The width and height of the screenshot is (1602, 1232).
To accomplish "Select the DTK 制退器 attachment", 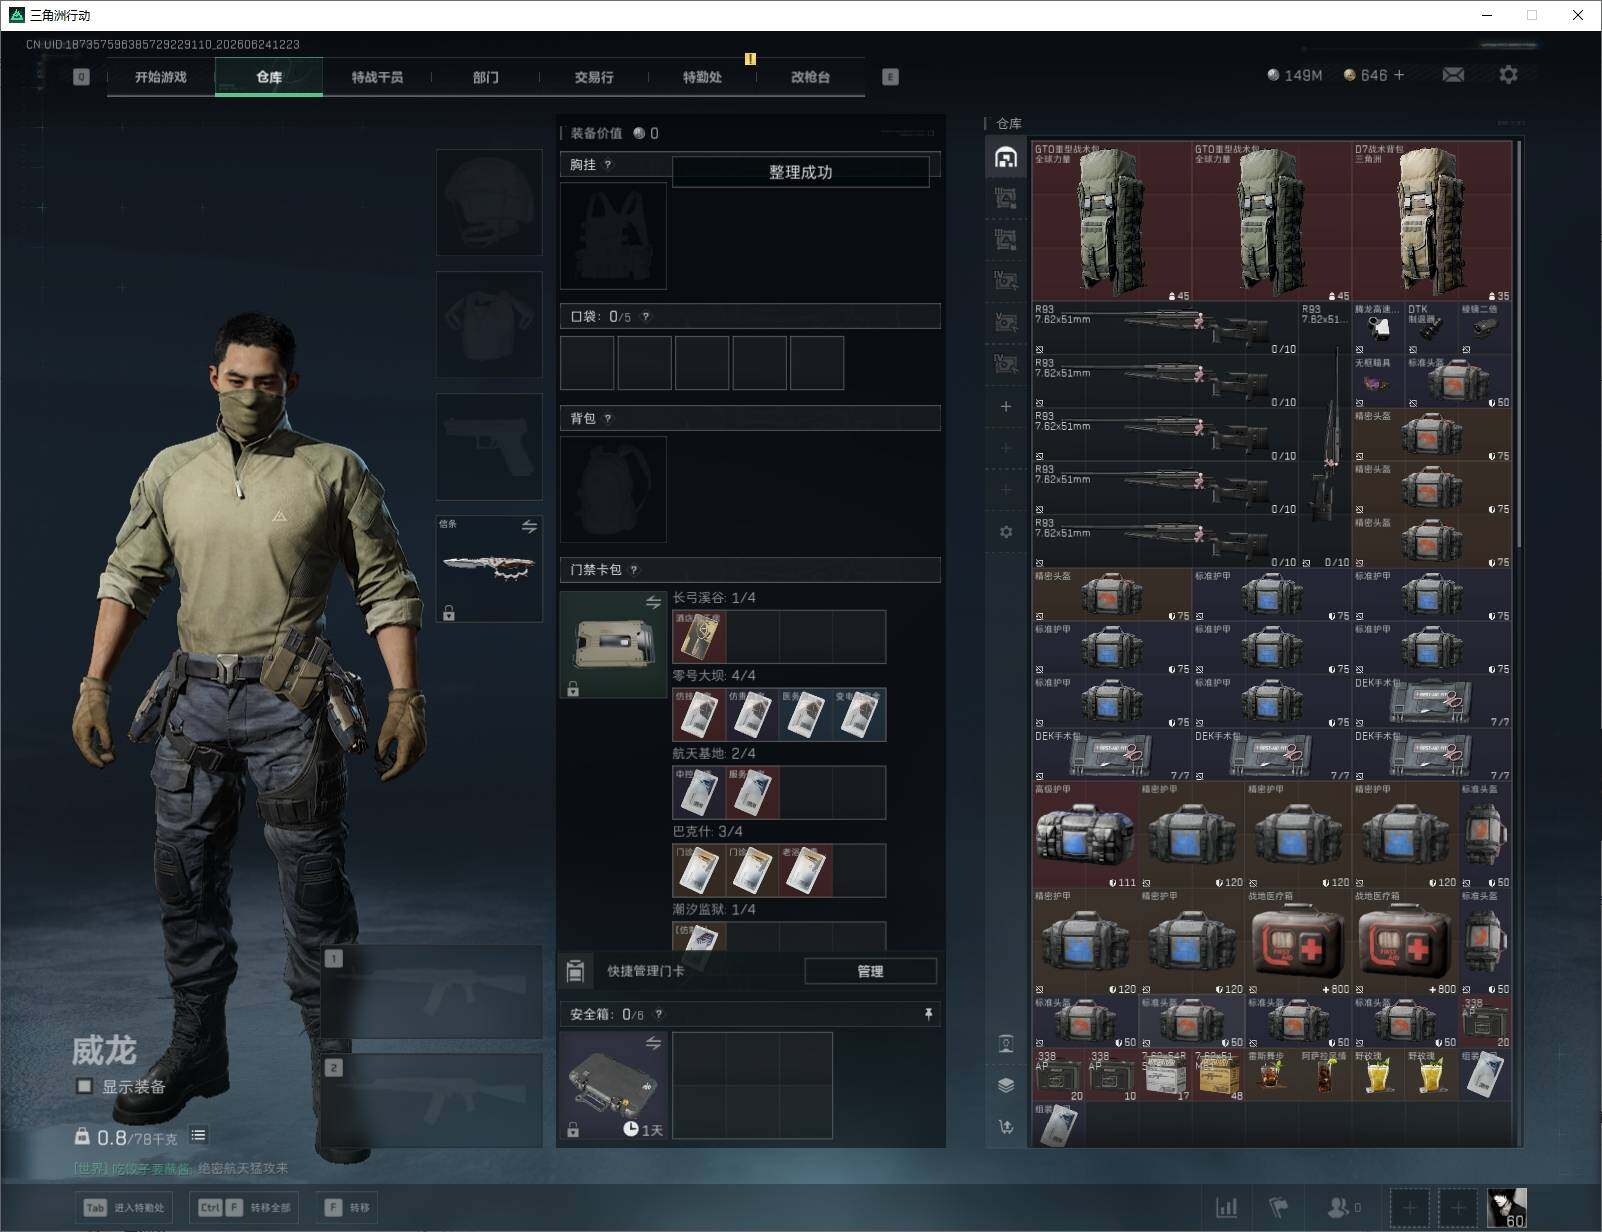I will coord(1431,329).
